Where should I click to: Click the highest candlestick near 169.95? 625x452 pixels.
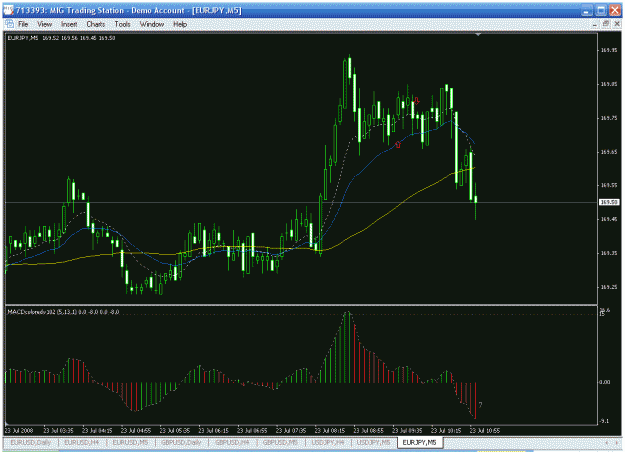350,68
